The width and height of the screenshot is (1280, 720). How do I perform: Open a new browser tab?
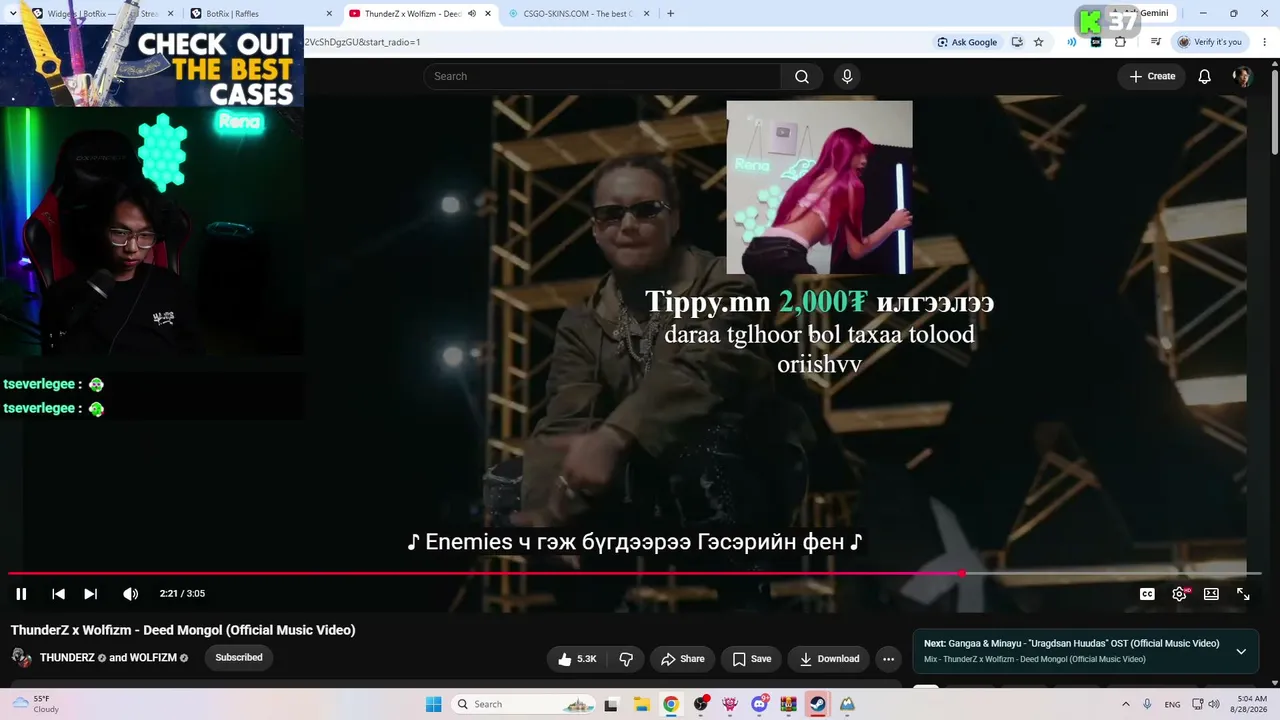tap(670, 14)
